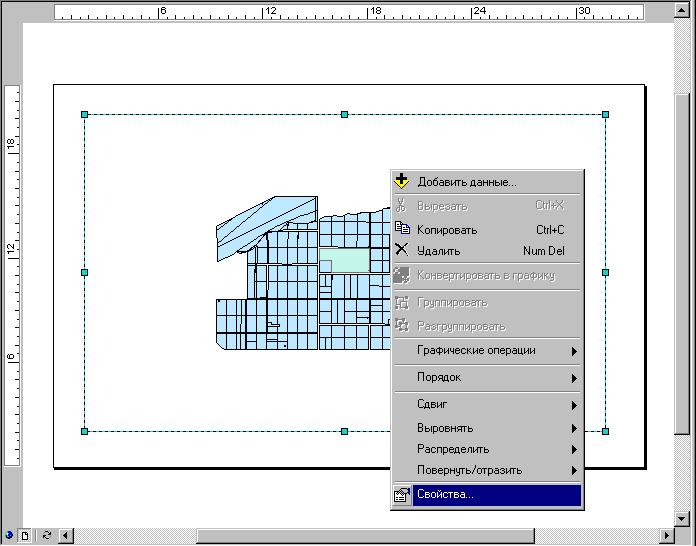Click the horizontal scrollbar thumb

(x=365, y=536)
